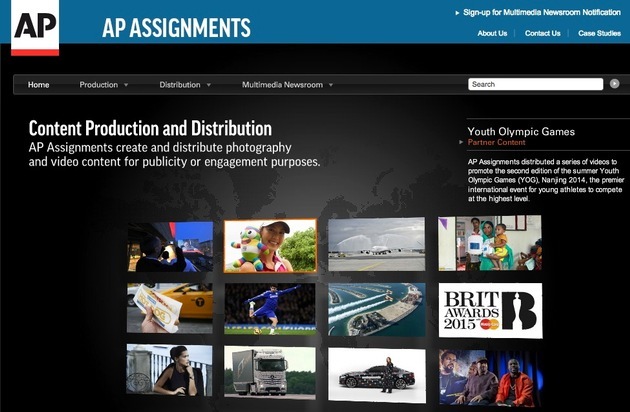The width and height of the screenshot is (630, 412).
Task: Open the Multimedia Newsroom dropdown
Action: point(287,85)
